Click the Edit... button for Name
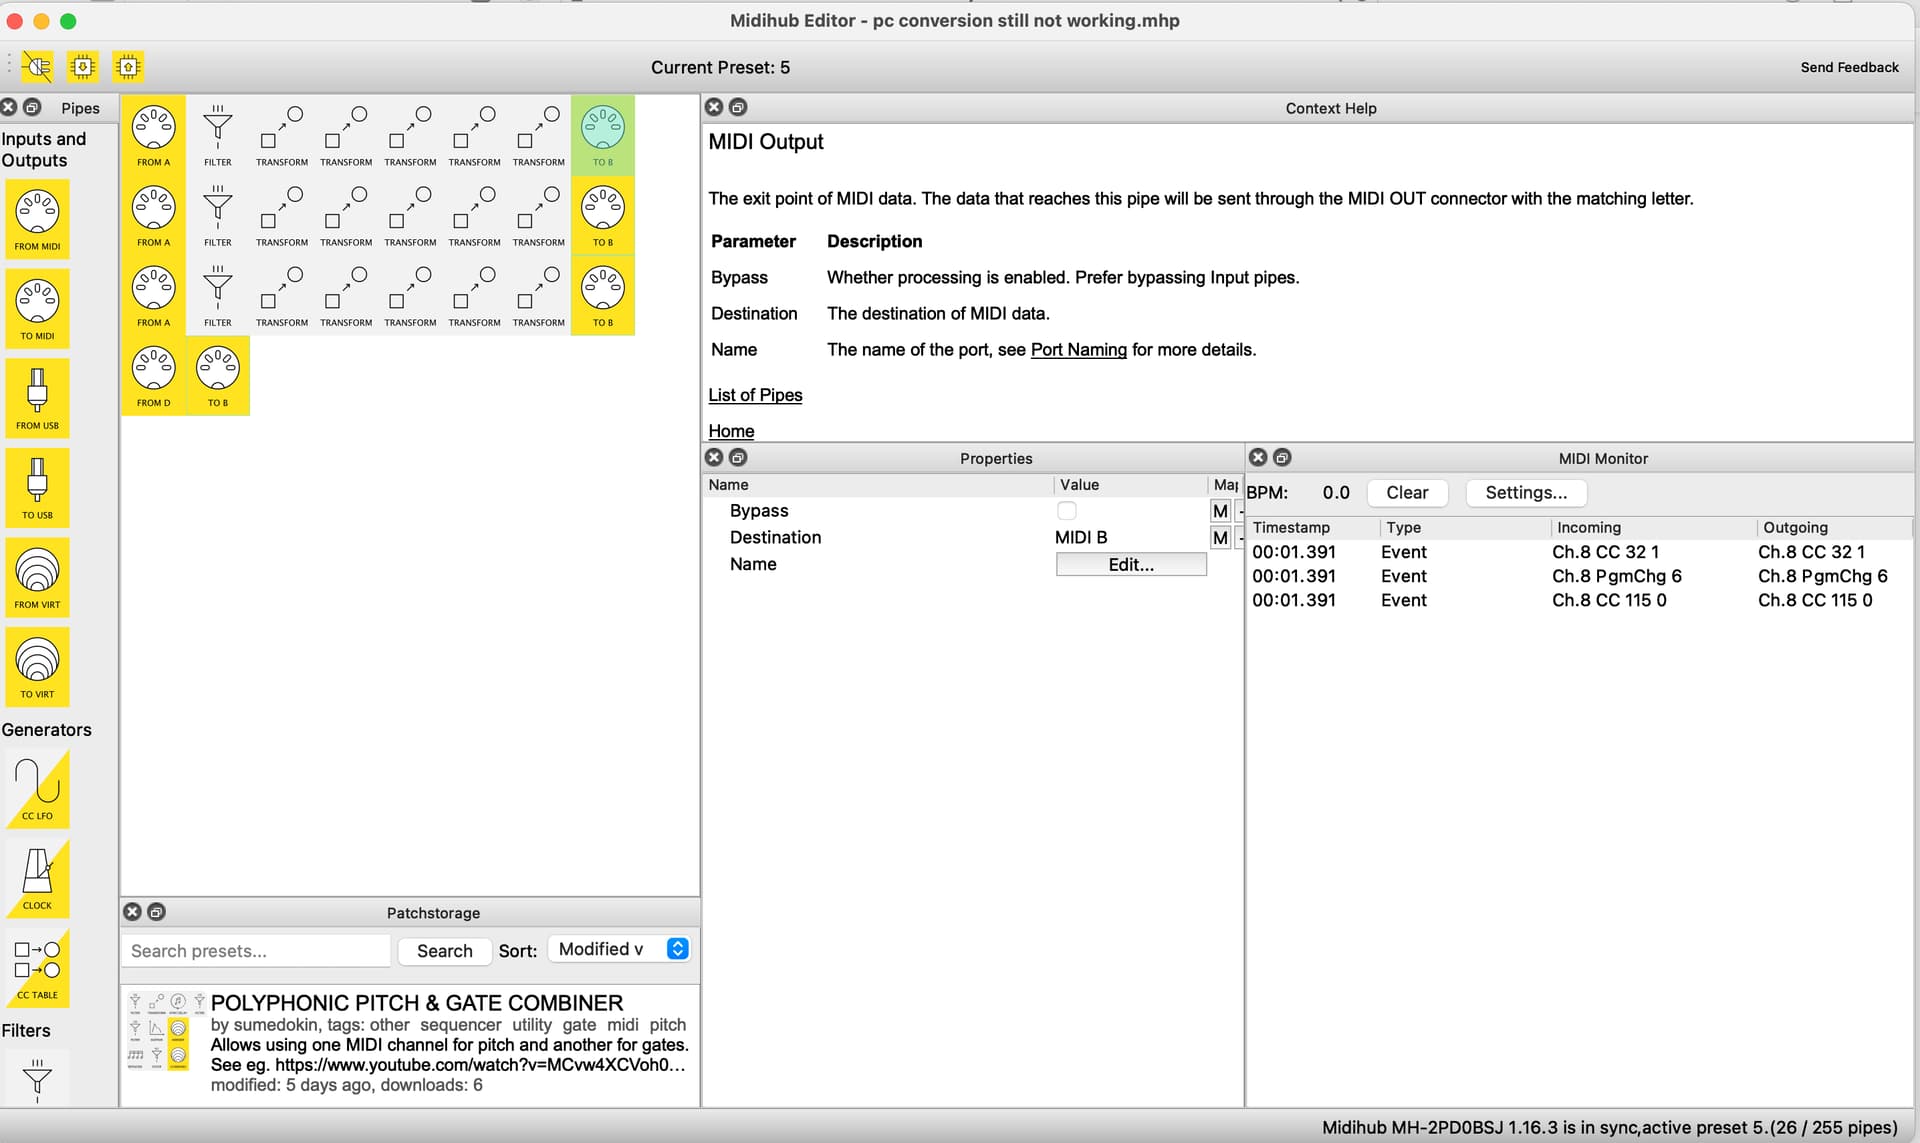Screen dimensions: 1920x1143 pyautogui.click(x=1130, y=565)
